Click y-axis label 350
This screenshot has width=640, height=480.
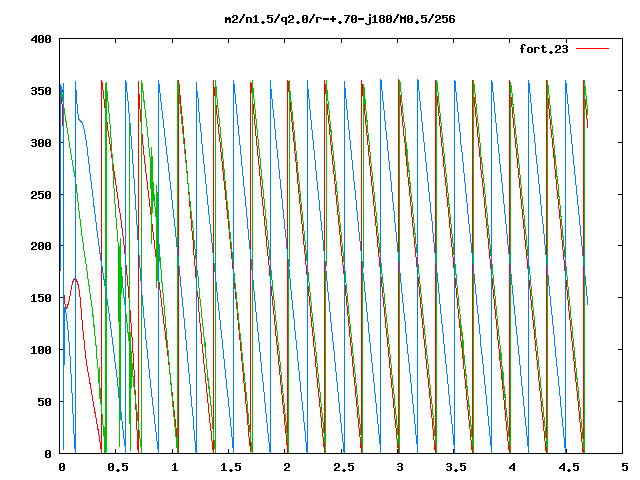tap(41, 91)
